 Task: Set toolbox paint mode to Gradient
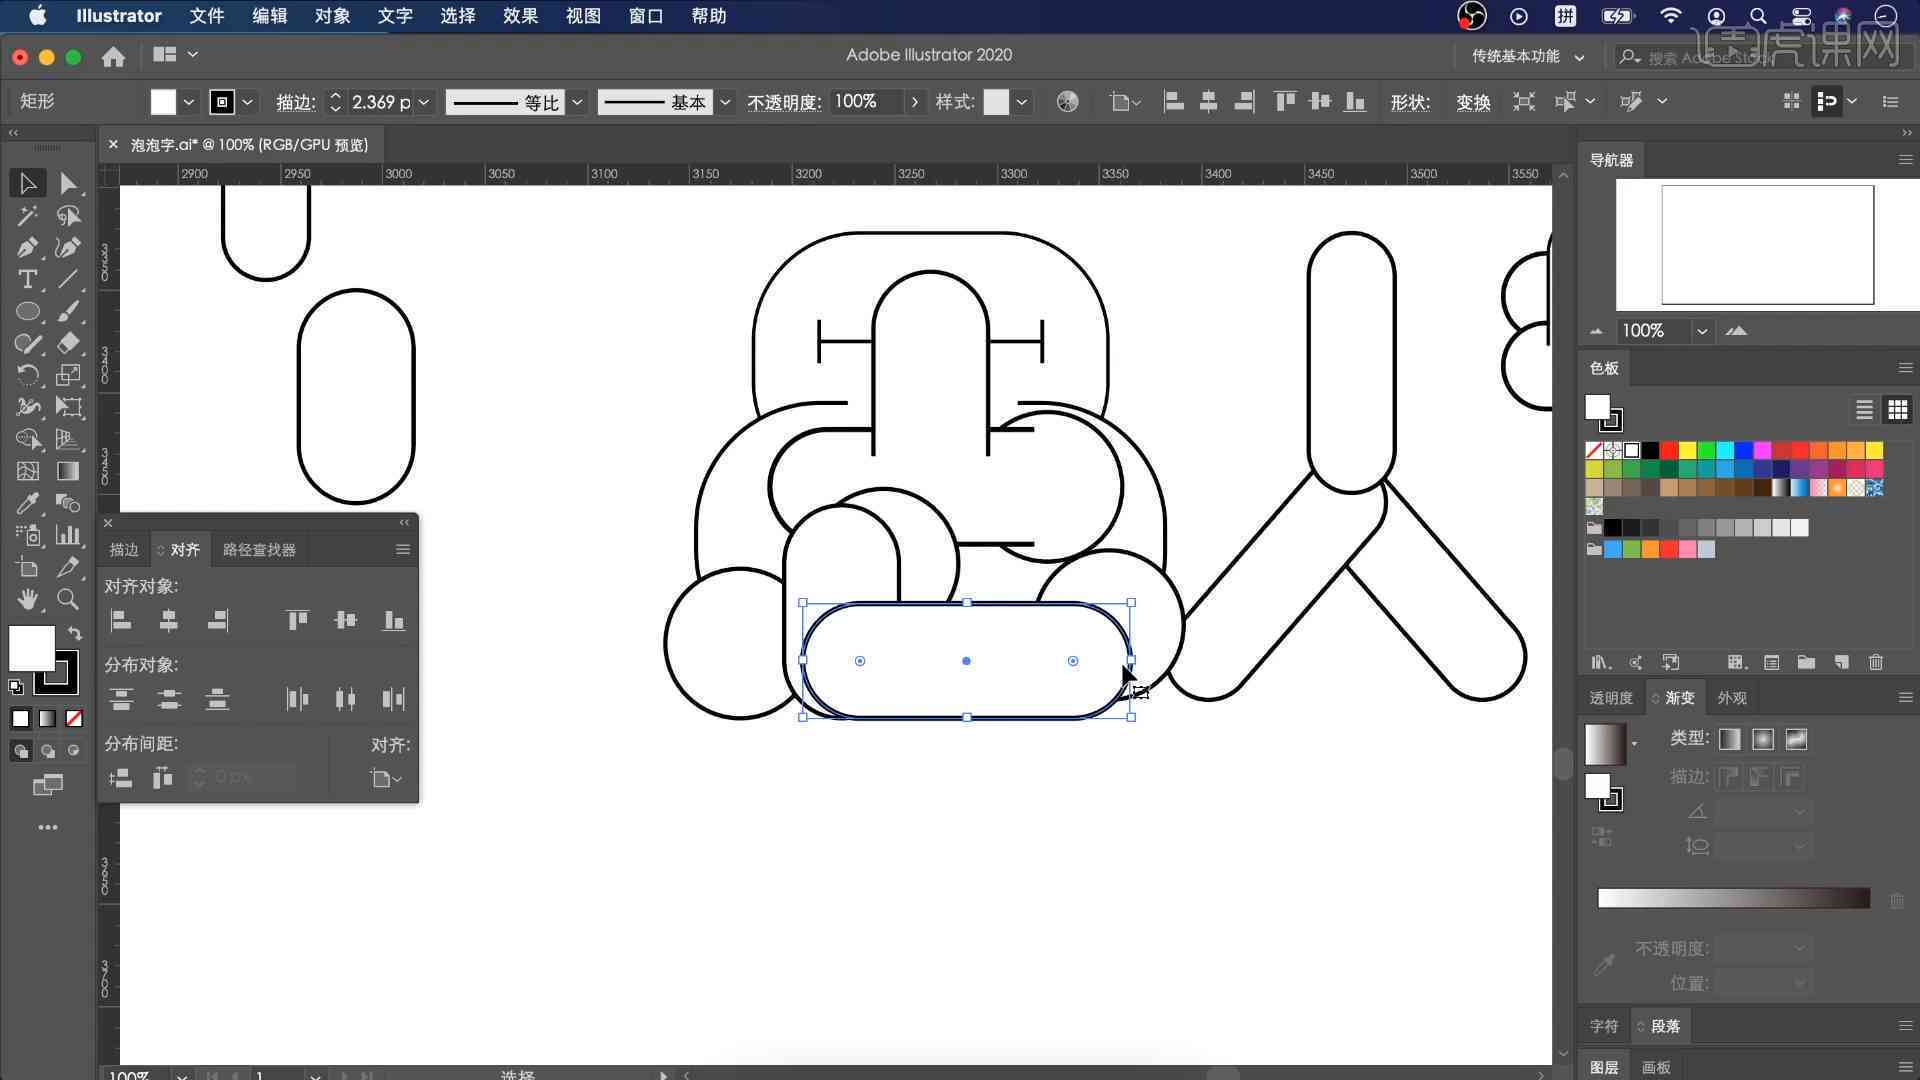47,718
